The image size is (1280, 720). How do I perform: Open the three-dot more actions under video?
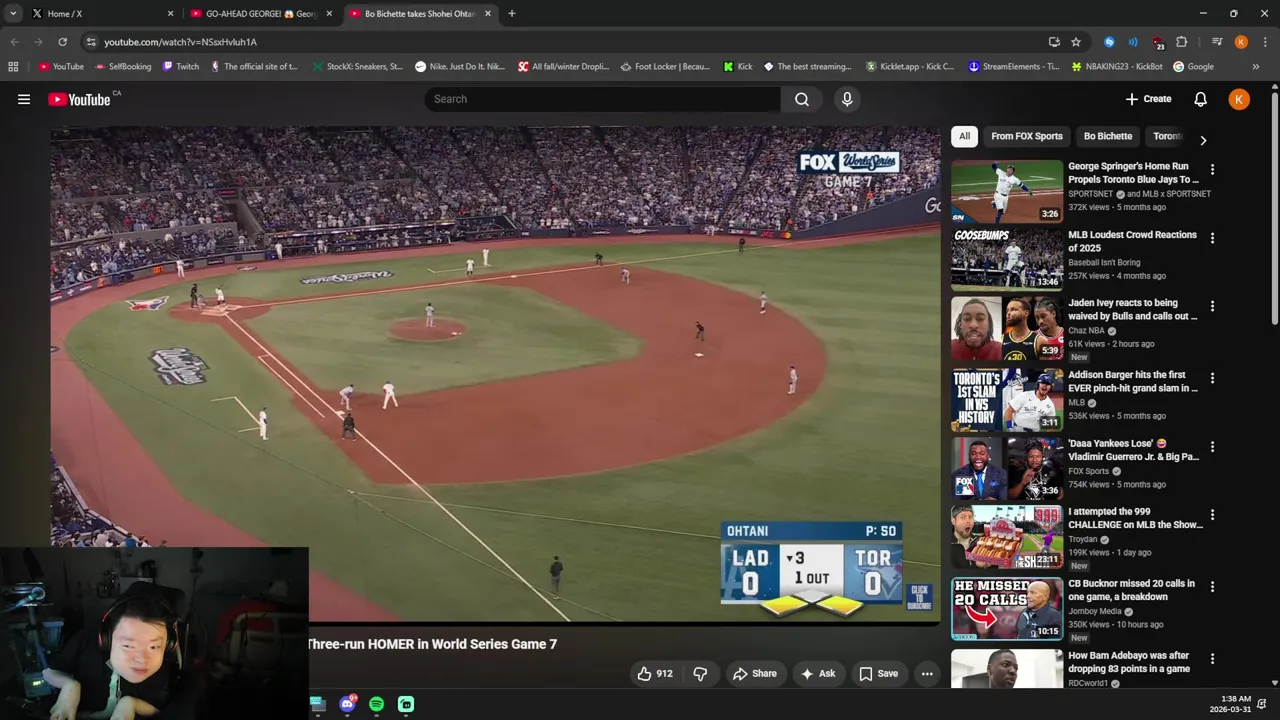click(x=927, y=674)
